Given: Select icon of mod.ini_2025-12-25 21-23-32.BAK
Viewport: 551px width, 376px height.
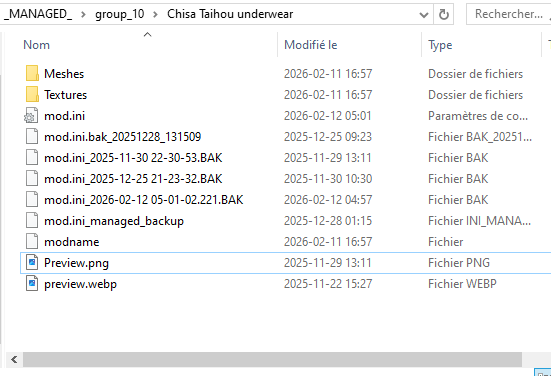Looking at the screenshot, I should [32, 179].
